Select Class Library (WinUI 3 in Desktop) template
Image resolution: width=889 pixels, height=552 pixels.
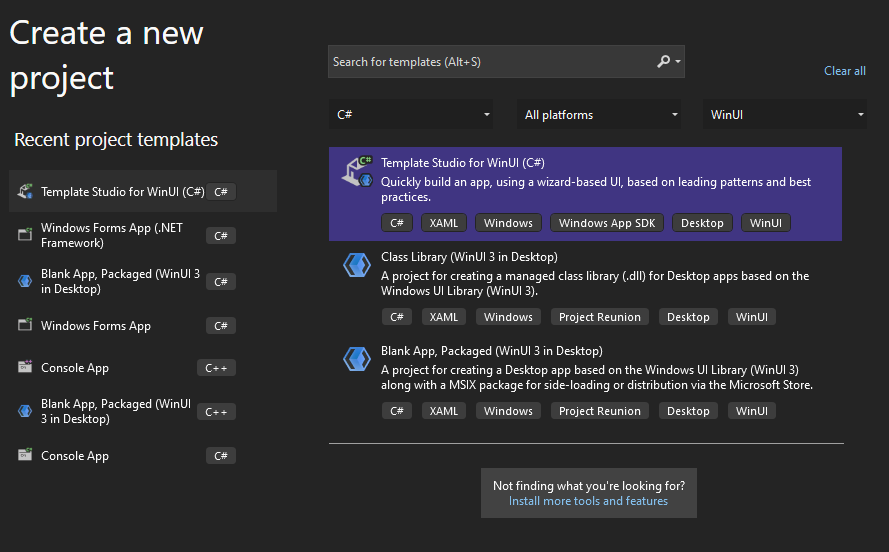[x=585, y=288]
